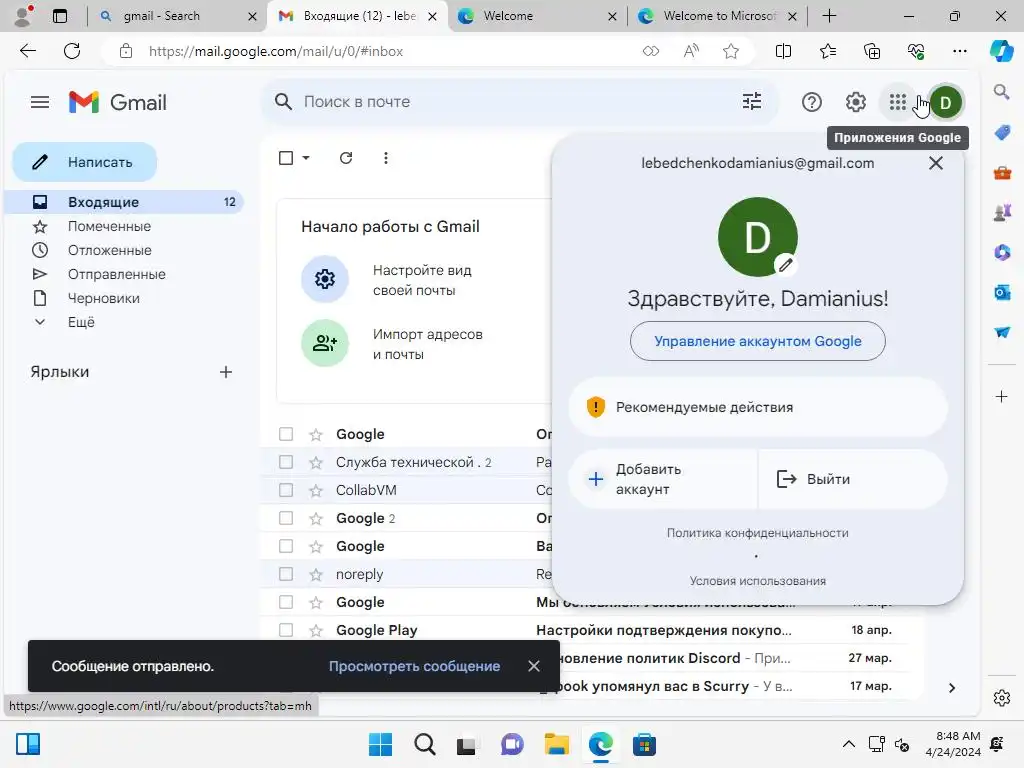Screen dimensions: 1024x768
Task: Open Gmail settings gear
Action: (x=855, y=102)
